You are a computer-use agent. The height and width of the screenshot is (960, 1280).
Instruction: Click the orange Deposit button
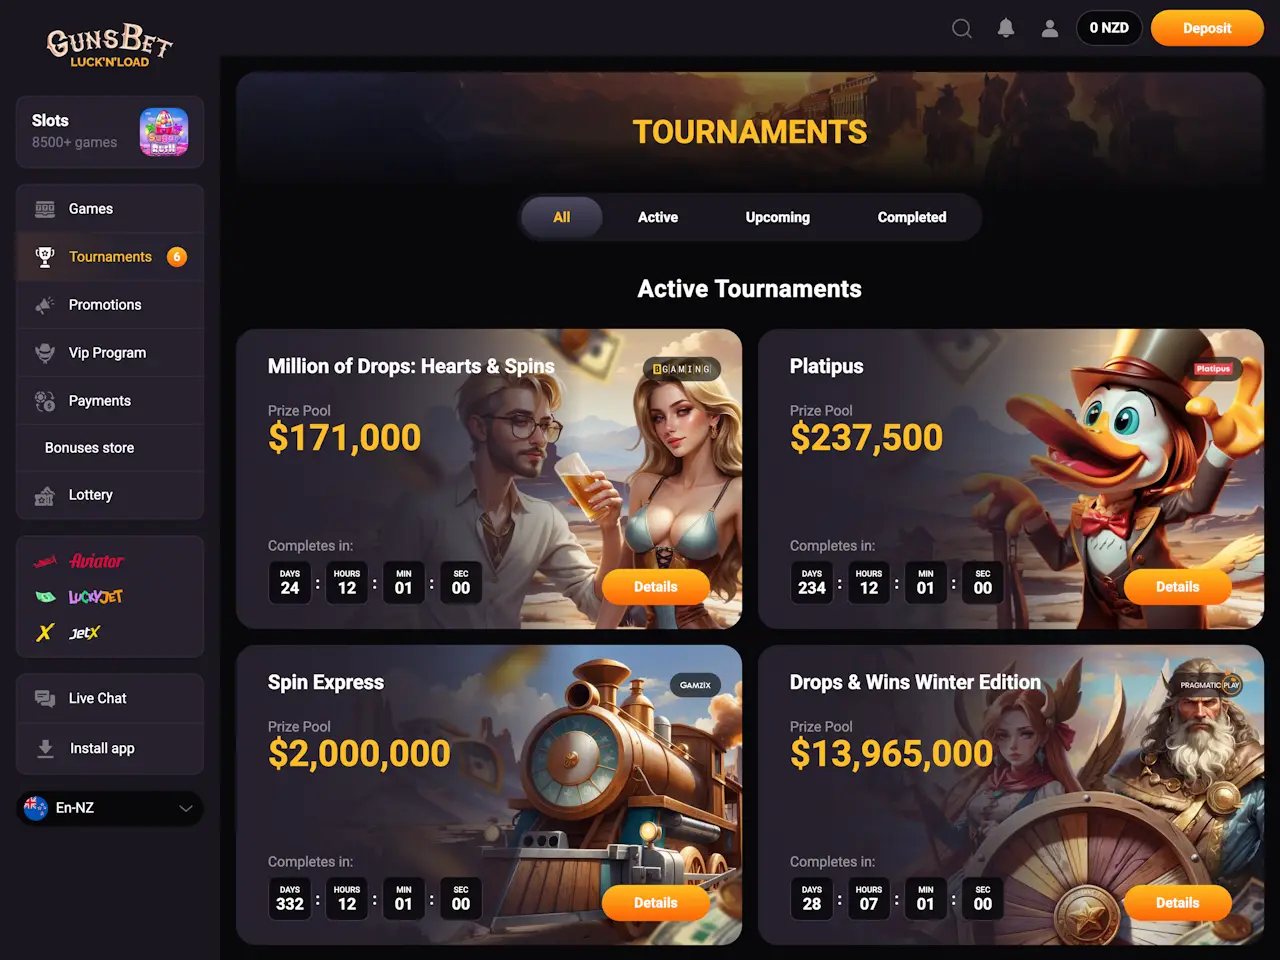(x=1207, y=28)
